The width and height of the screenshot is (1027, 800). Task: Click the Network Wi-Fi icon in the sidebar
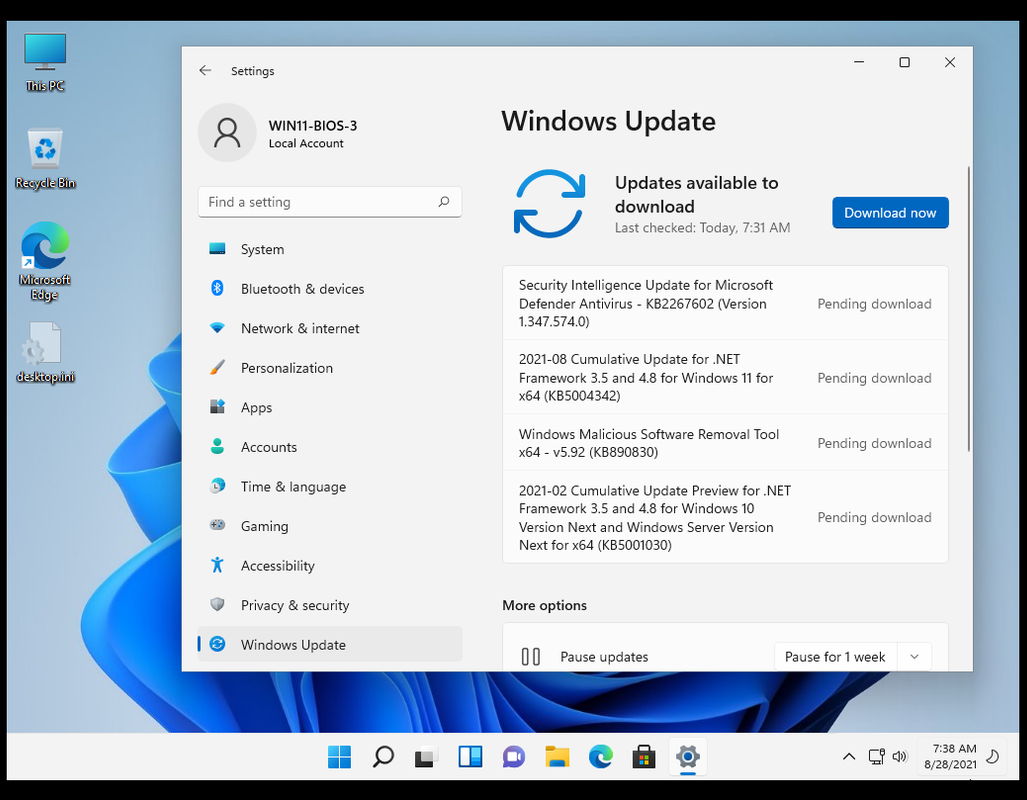coord(217,328)
